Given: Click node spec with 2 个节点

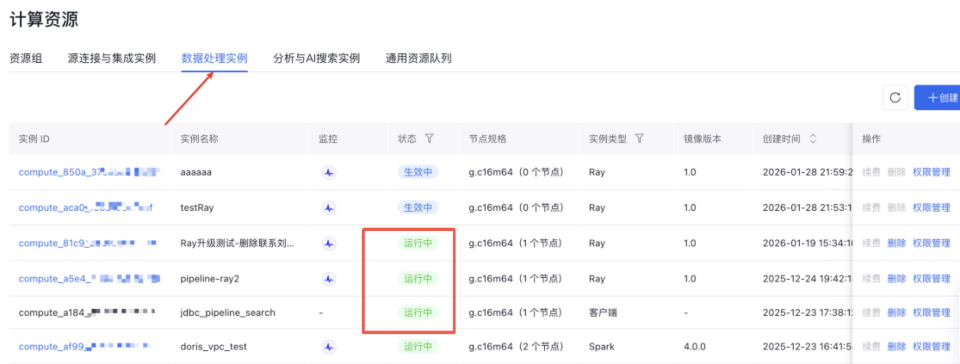Looking at the screenshot, I should pos(516,347).
